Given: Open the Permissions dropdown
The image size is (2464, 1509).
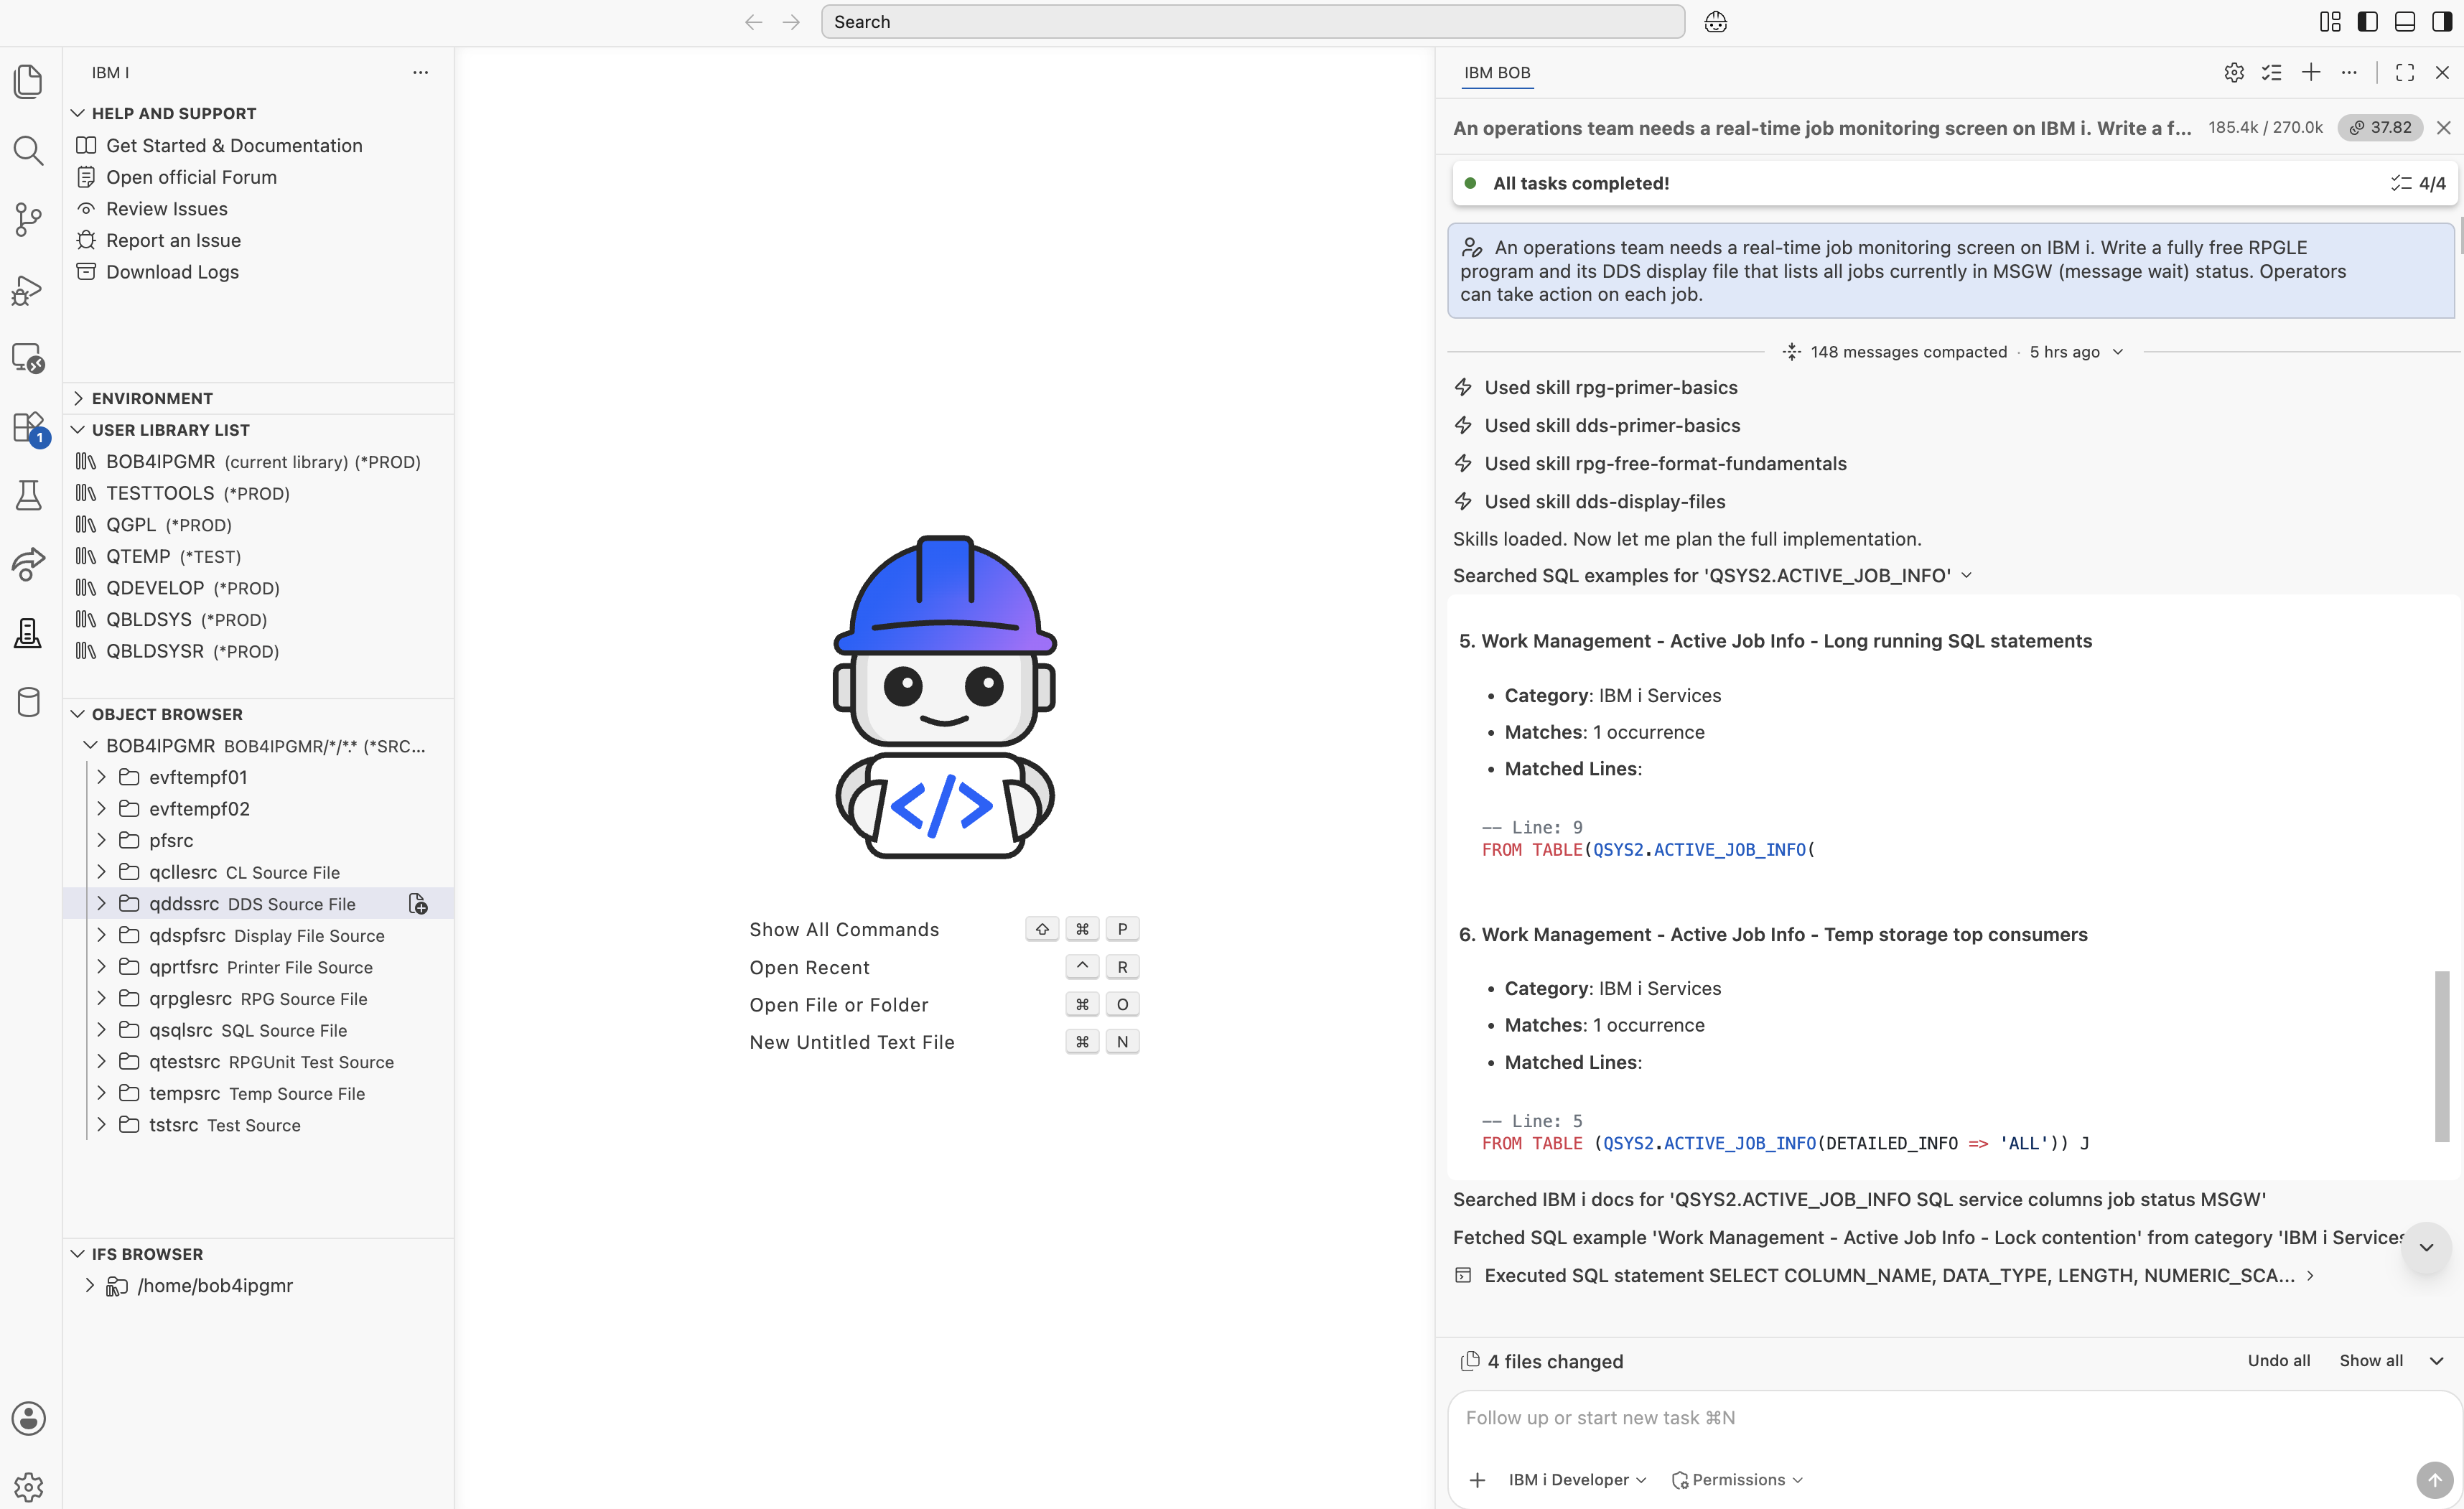Looking at the screenshot, I should click(x=1737, y=1480).
